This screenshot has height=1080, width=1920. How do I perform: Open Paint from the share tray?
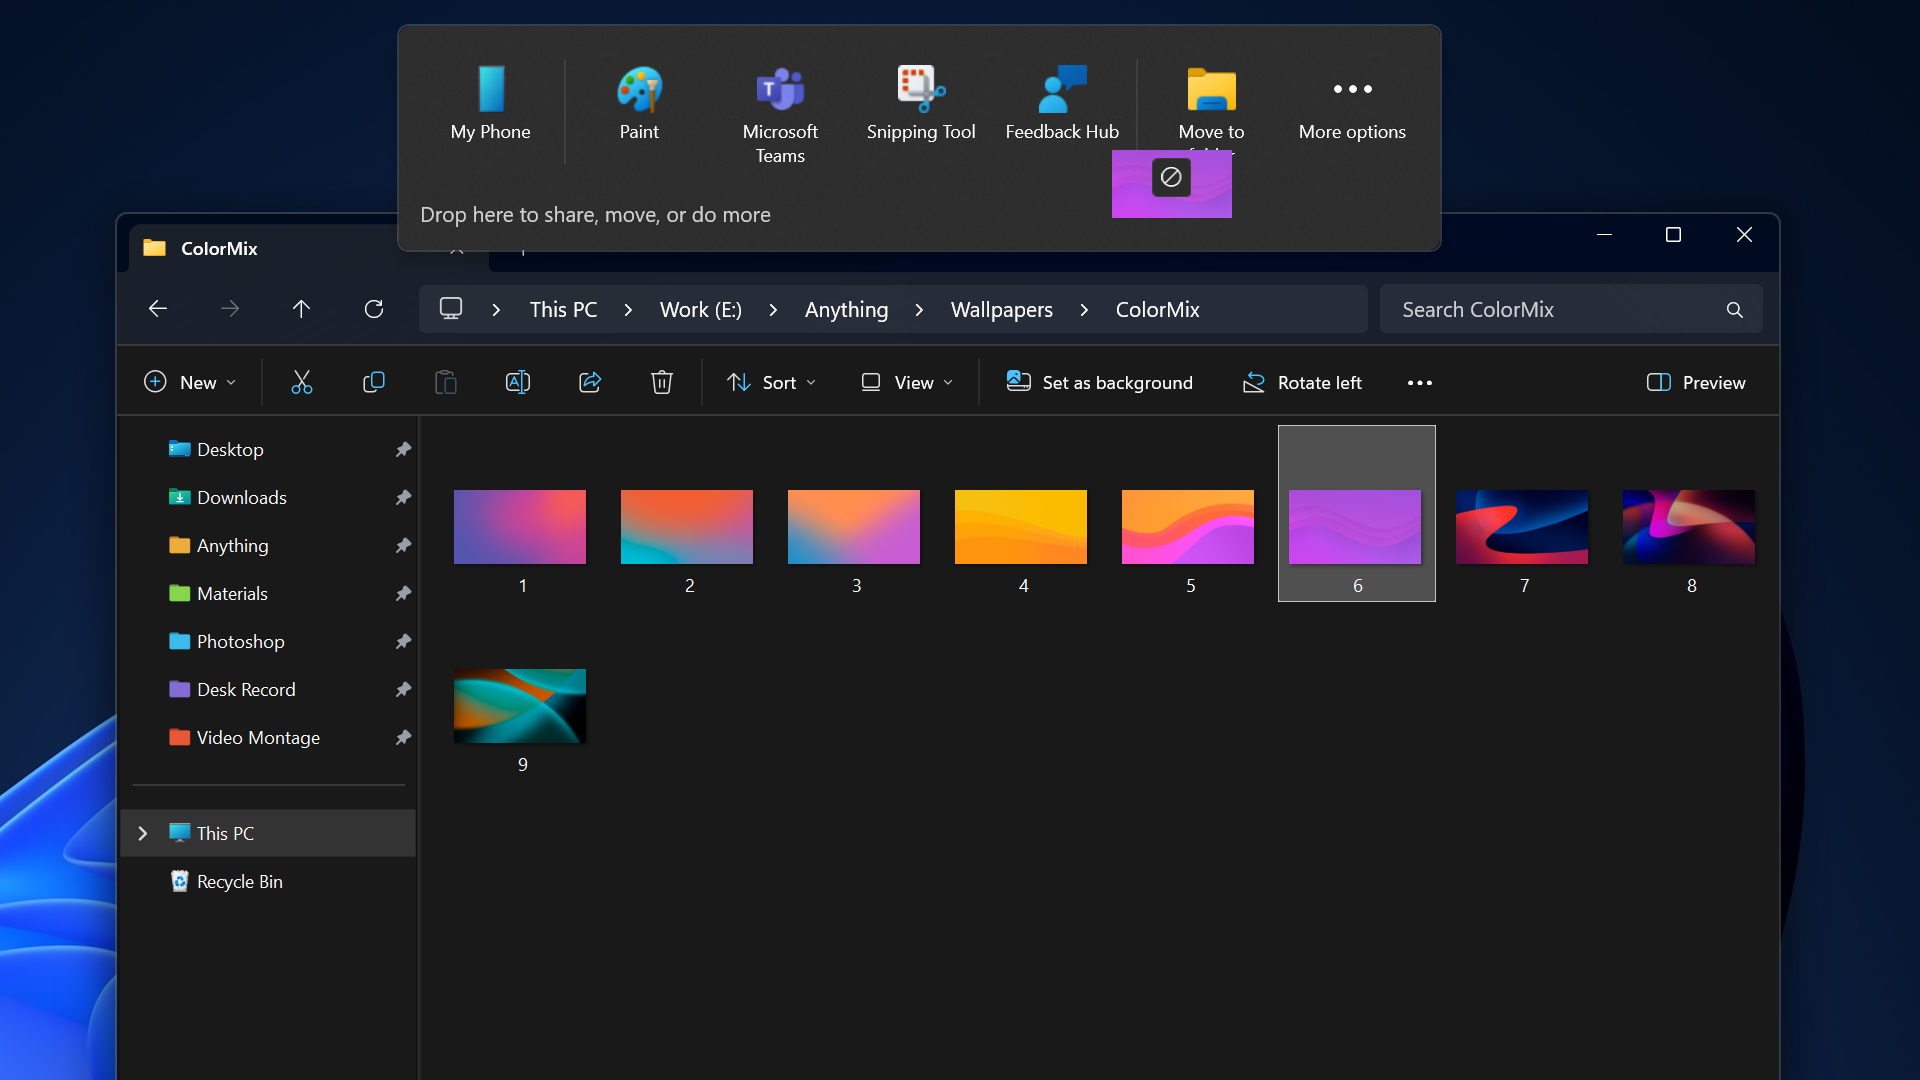[639, 104]
